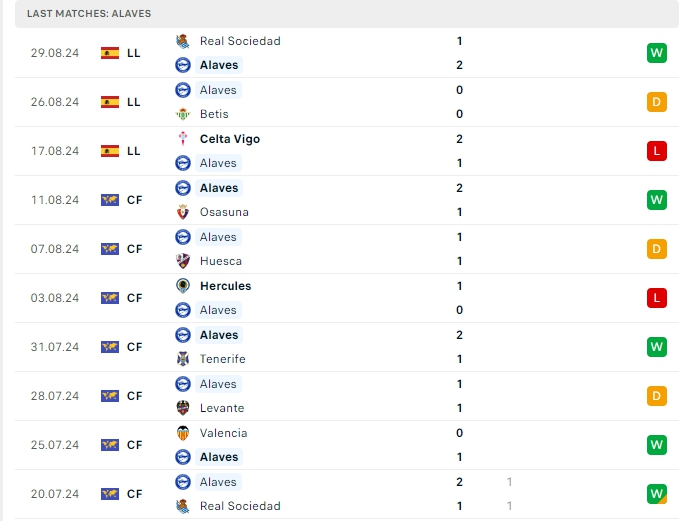The width and height of the screenshot is (691, 521).
Task: Click the Valencia club crest icon
Action: (183, 433)
